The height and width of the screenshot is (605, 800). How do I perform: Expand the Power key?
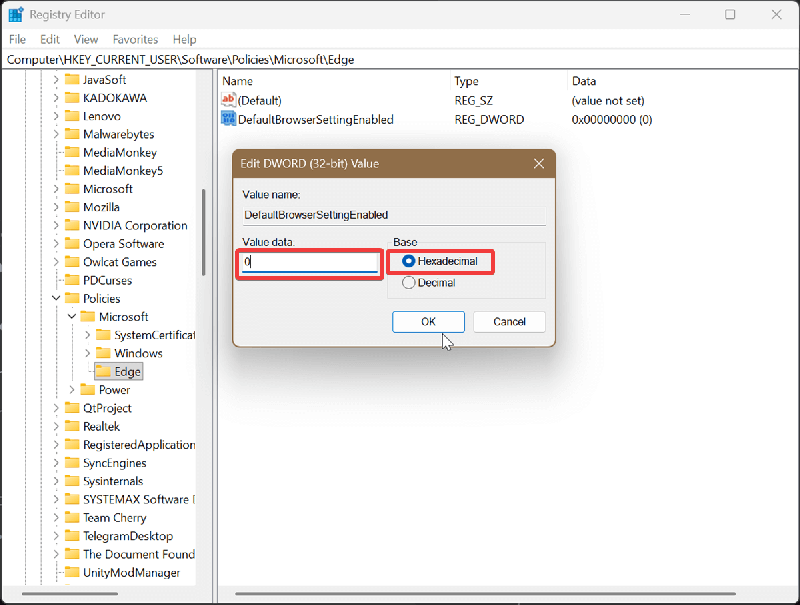pos(72,390)
